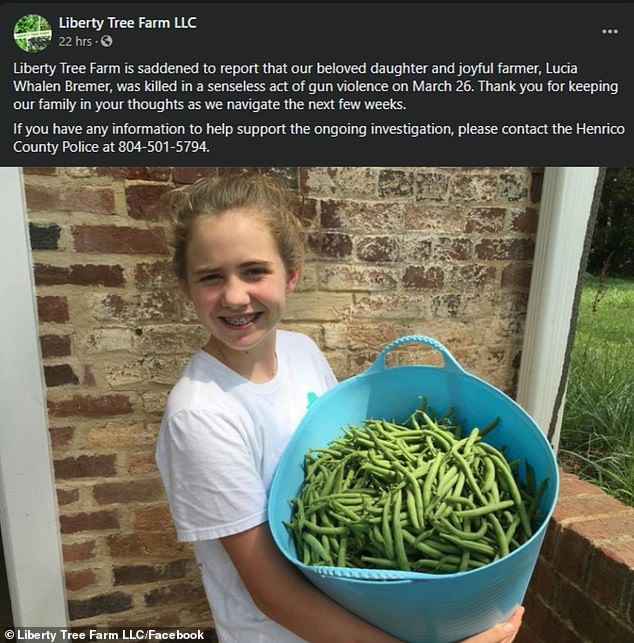Open the post options three-dot menu
This screenshot has width=634, height=643.
609,31
